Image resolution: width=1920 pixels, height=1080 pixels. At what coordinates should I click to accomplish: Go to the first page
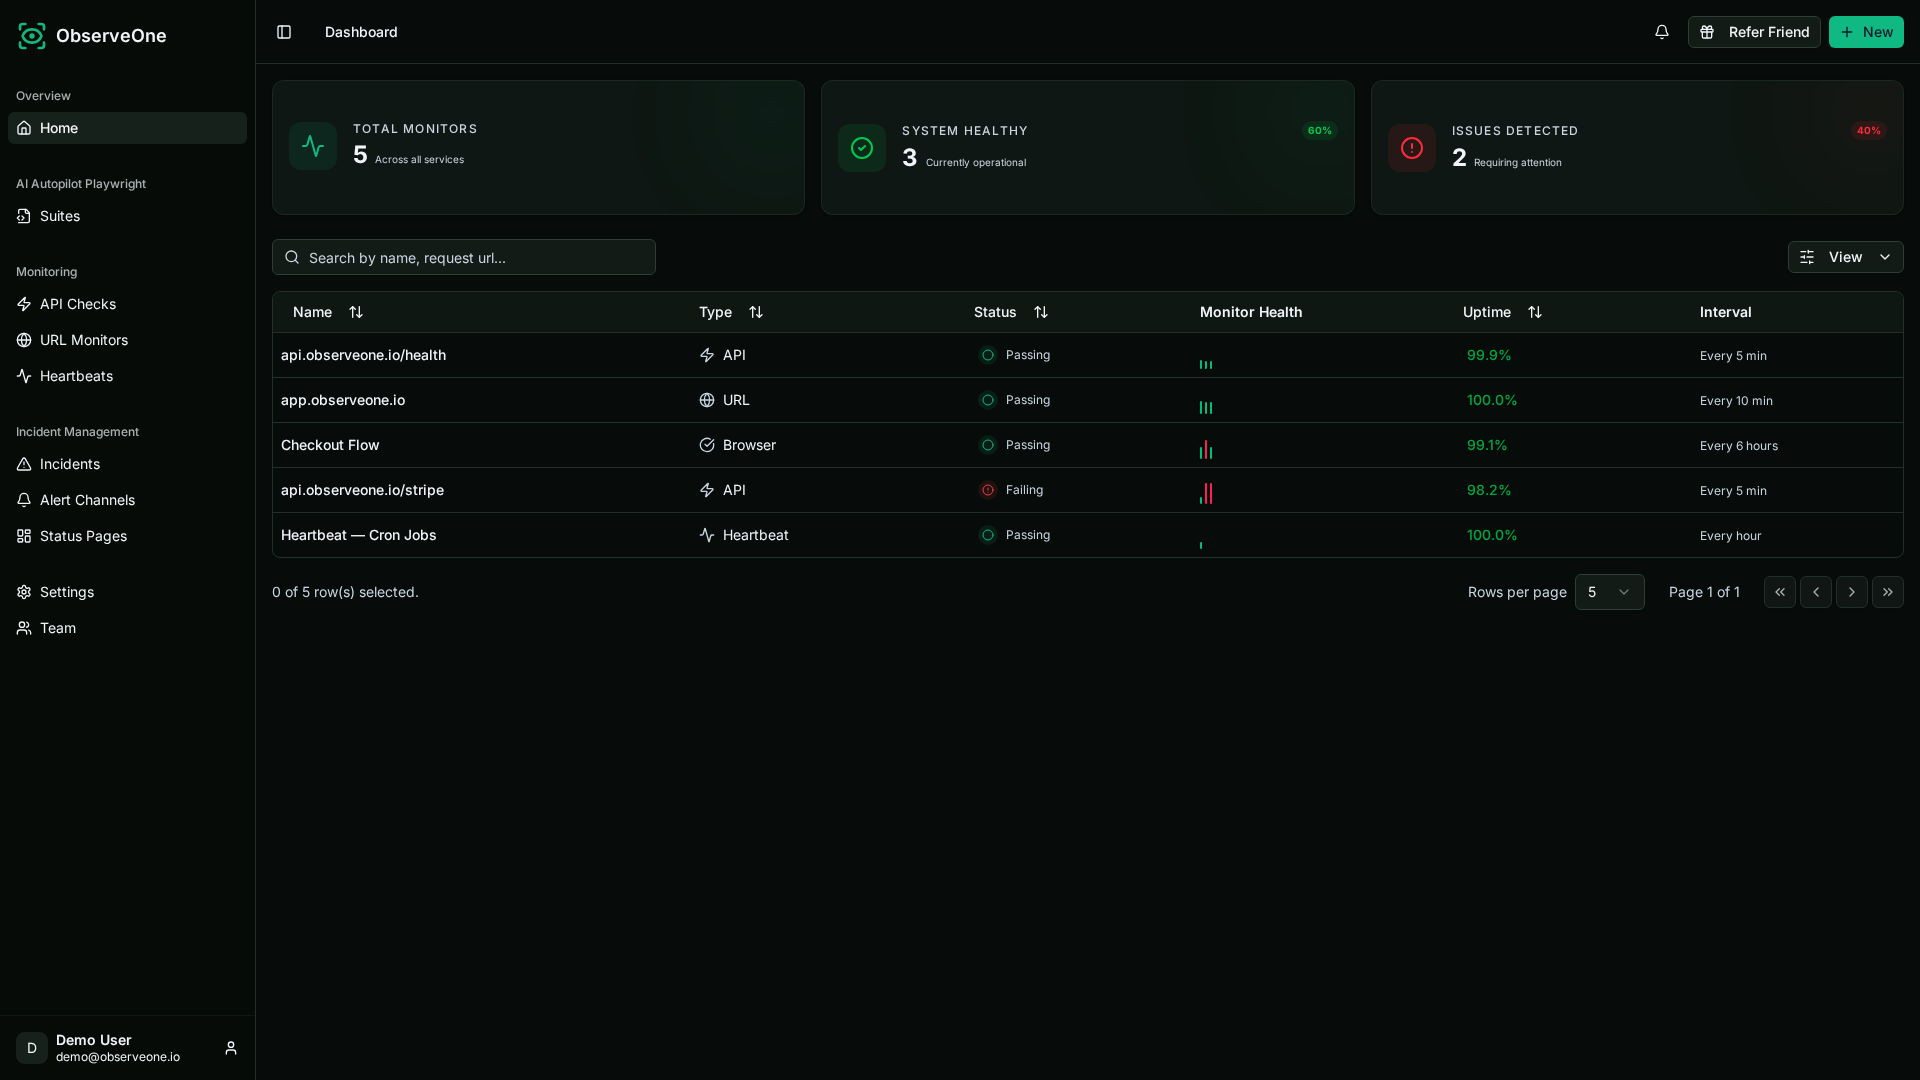point(1780,592)
